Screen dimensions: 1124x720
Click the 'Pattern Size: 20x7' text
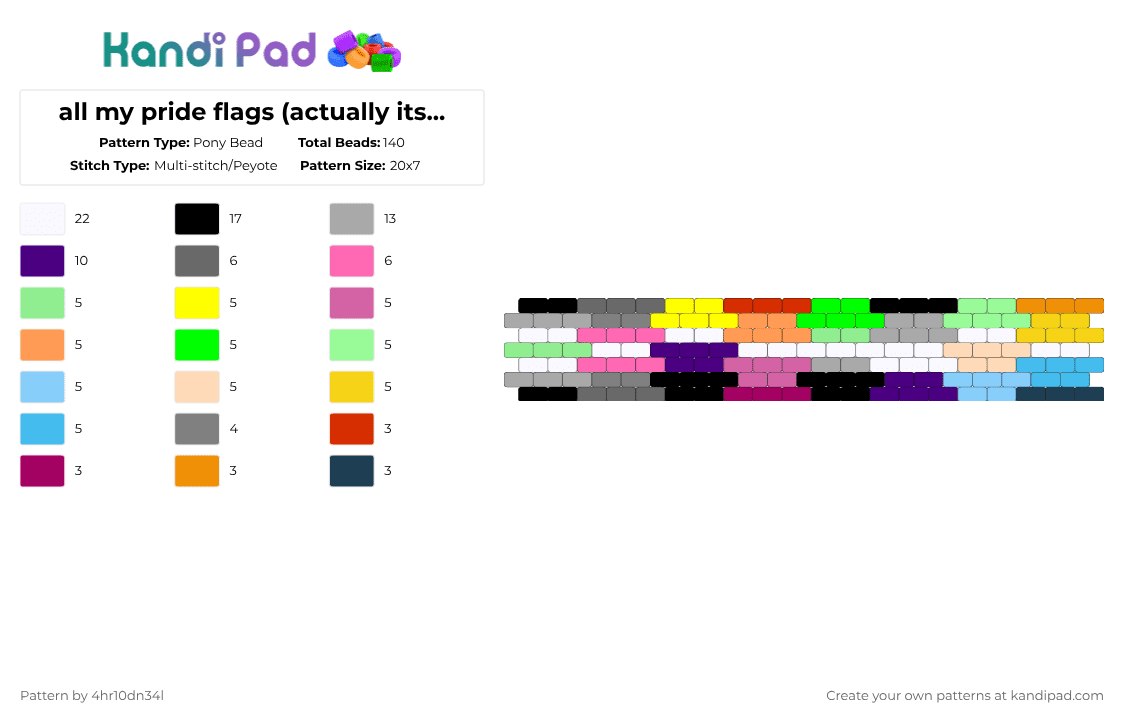(360, 166)
